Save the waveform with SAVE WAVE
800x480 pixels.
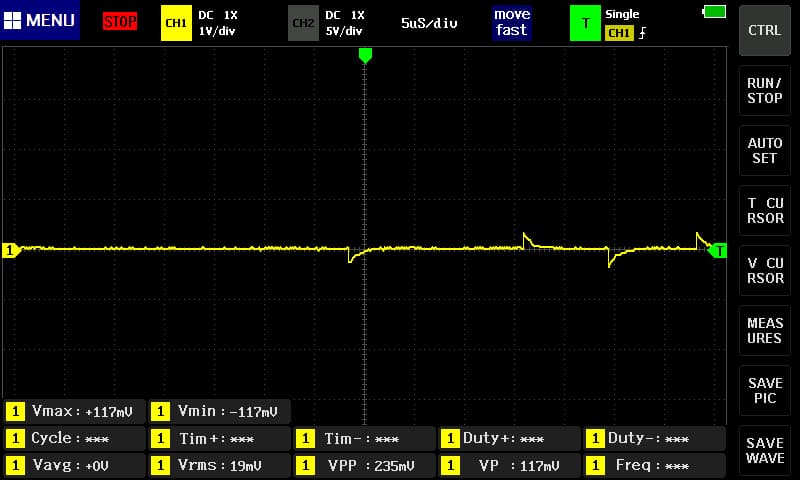[765, 450]
